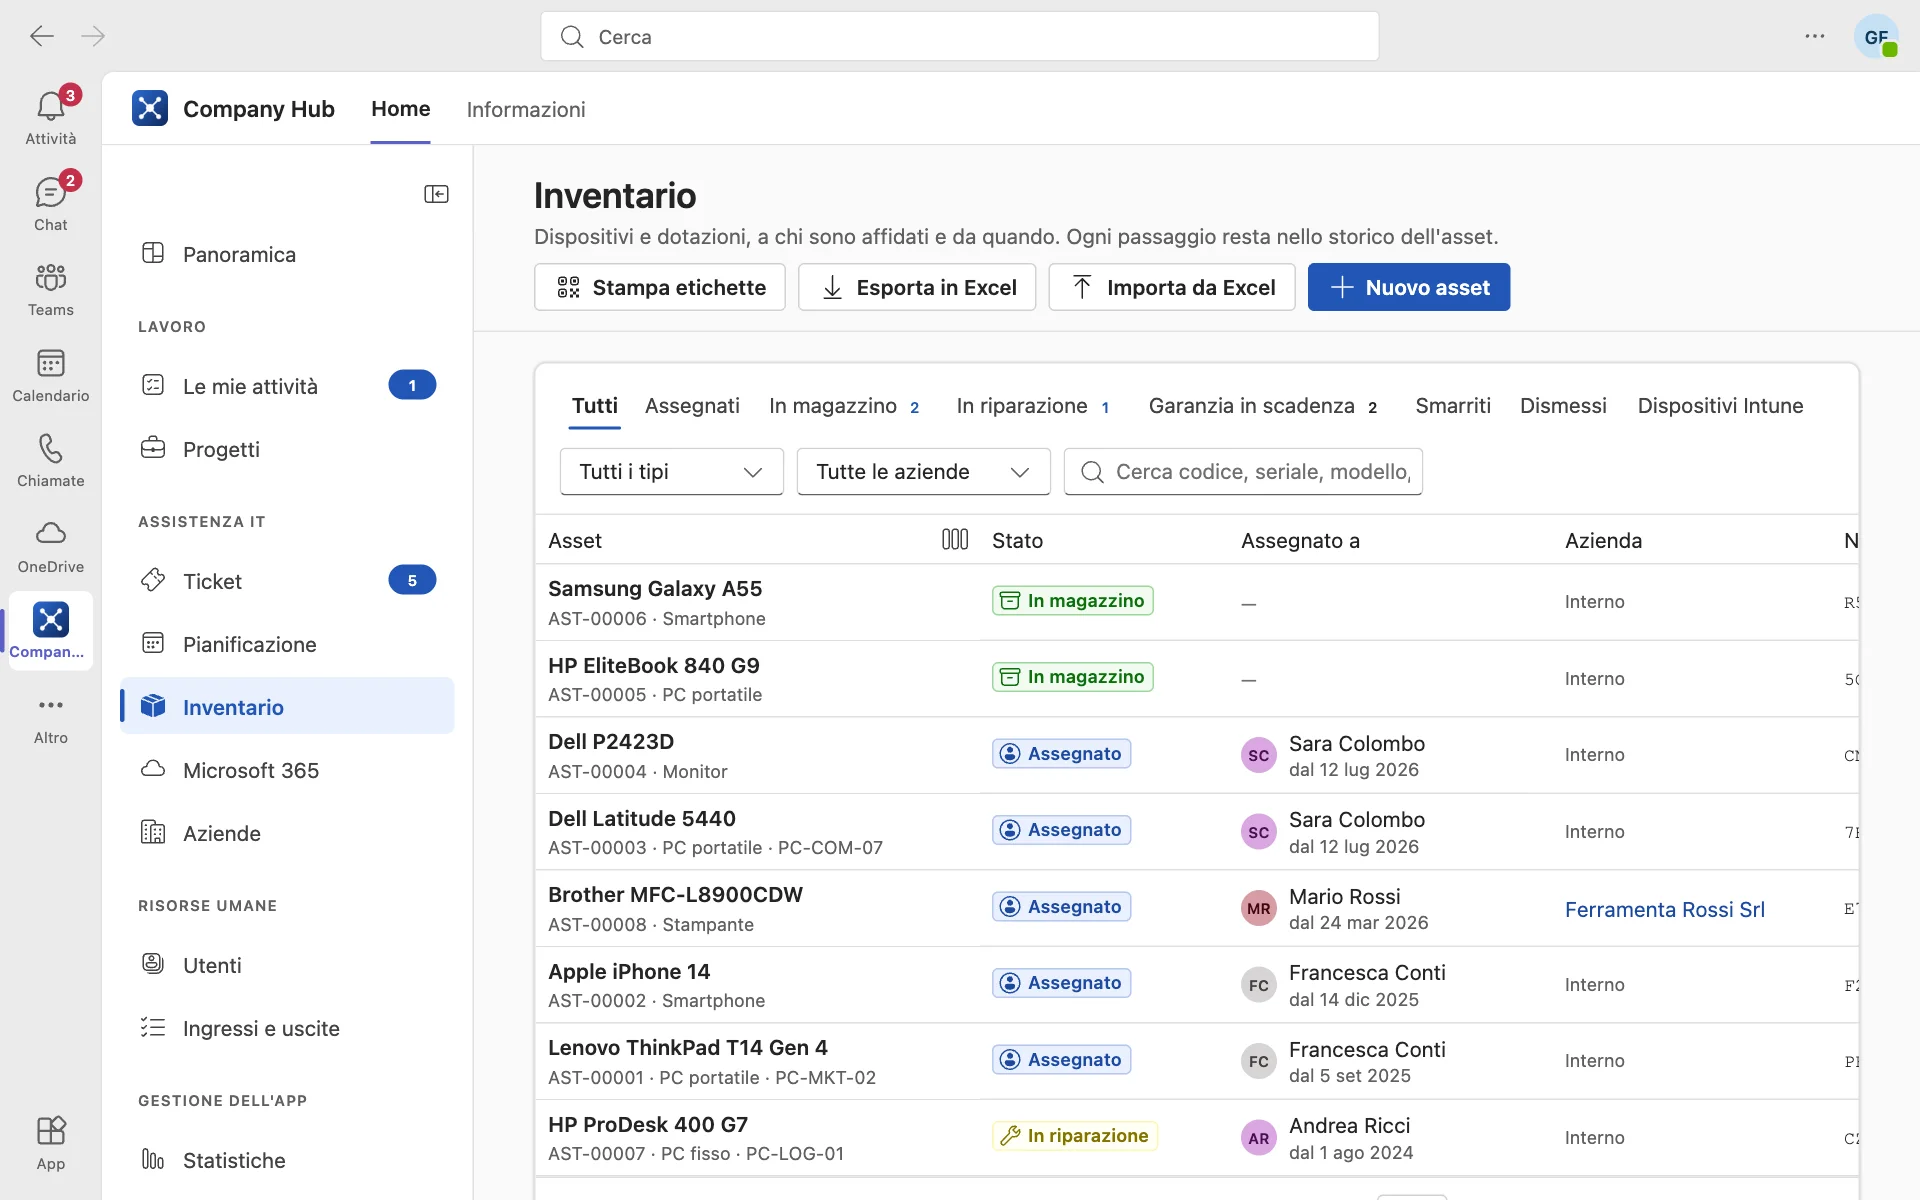Open the GF profile avatar
1920x1200 pixels.
click(1876, 37)
